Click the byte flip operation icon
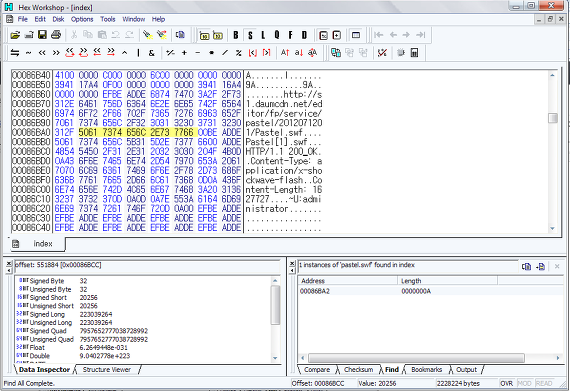 15,53
